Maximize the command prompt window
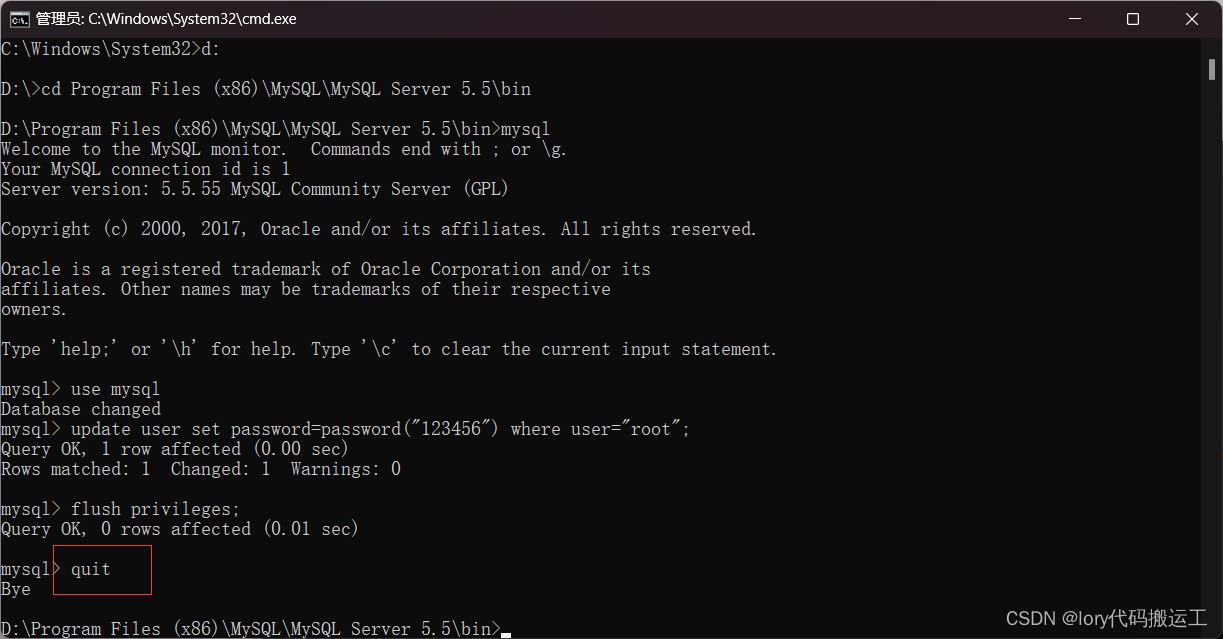Screen dimensions: 1223x639 (1133, 19)
